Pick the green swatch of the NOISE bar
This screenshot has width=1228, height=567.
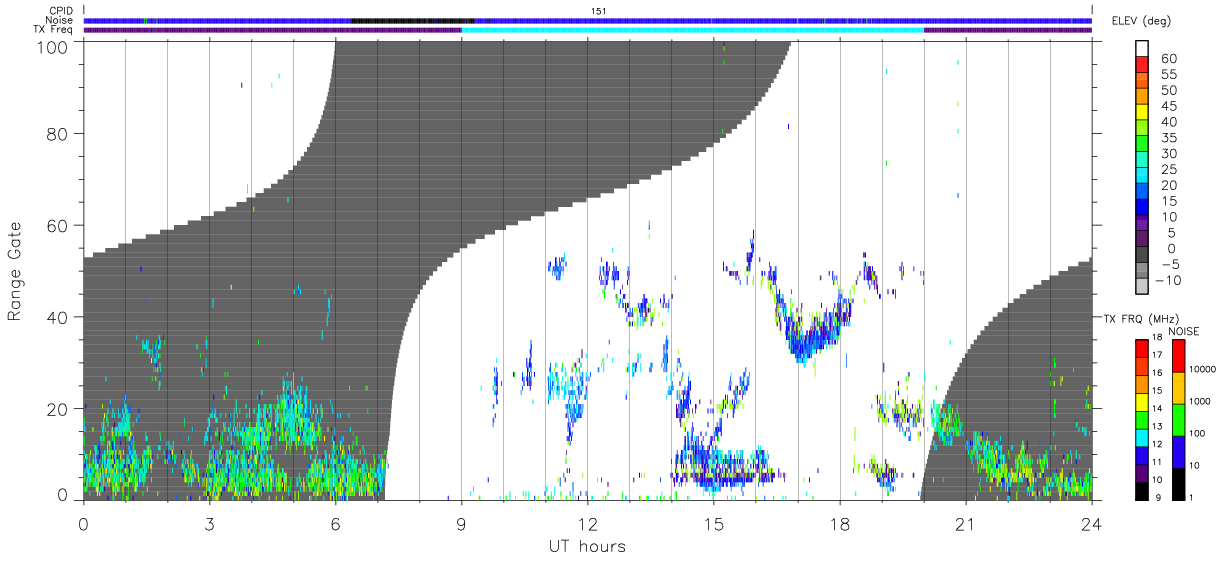(x=1179, y=419)
